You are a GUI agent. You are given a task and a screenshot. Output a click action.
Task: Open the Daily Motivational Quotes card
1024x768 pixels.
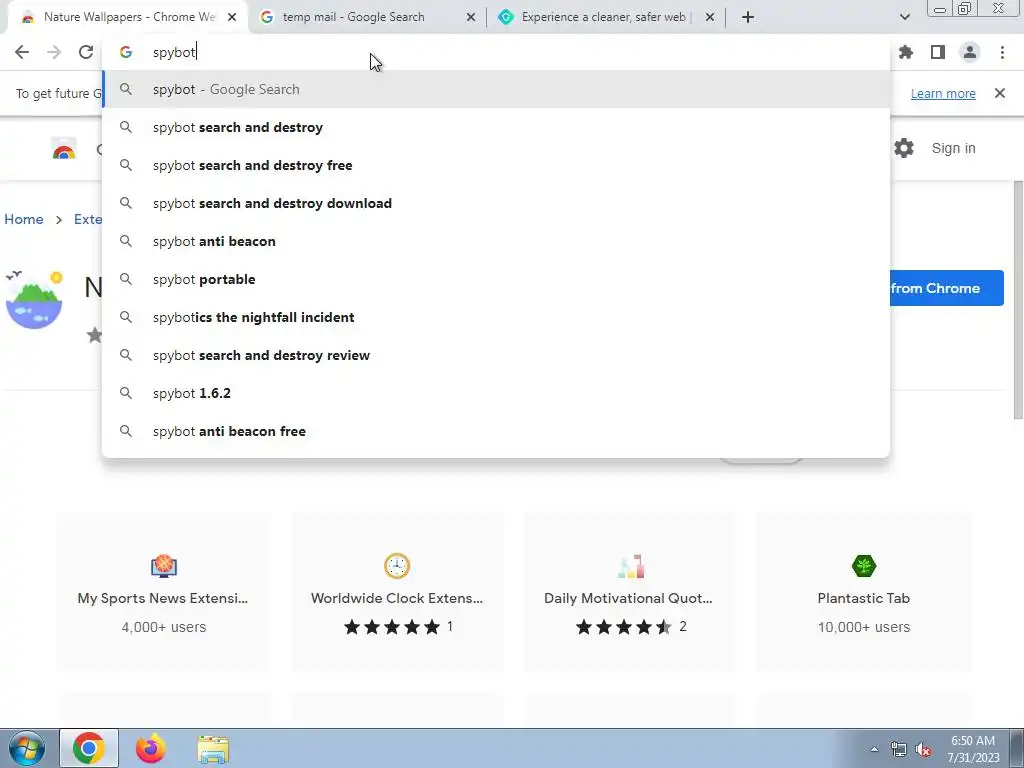click(x=630, y=592)
